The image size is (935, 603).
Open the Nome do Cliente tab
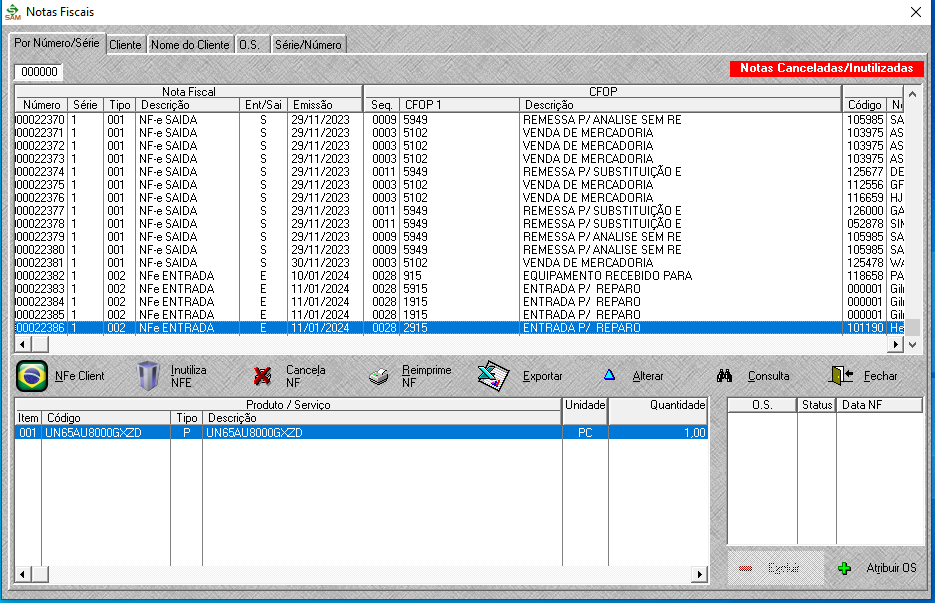coord(190,45)
